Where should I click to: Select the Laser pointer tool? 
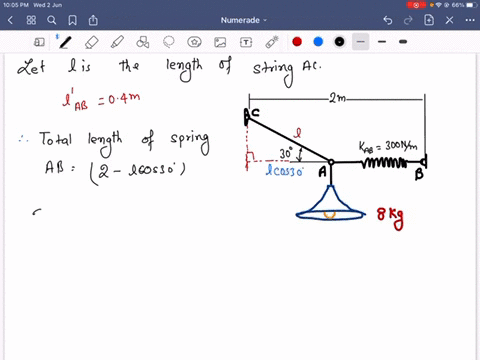click(272, 42)
